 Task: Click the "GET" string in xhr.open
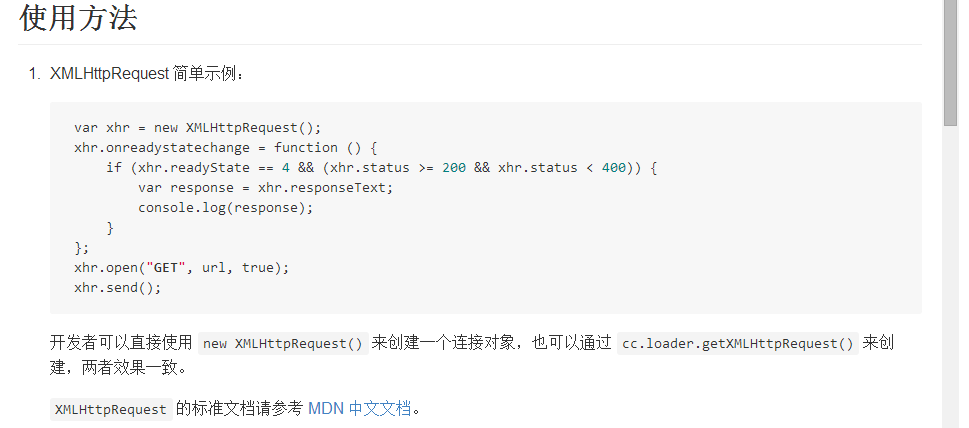tap(167, 268)
